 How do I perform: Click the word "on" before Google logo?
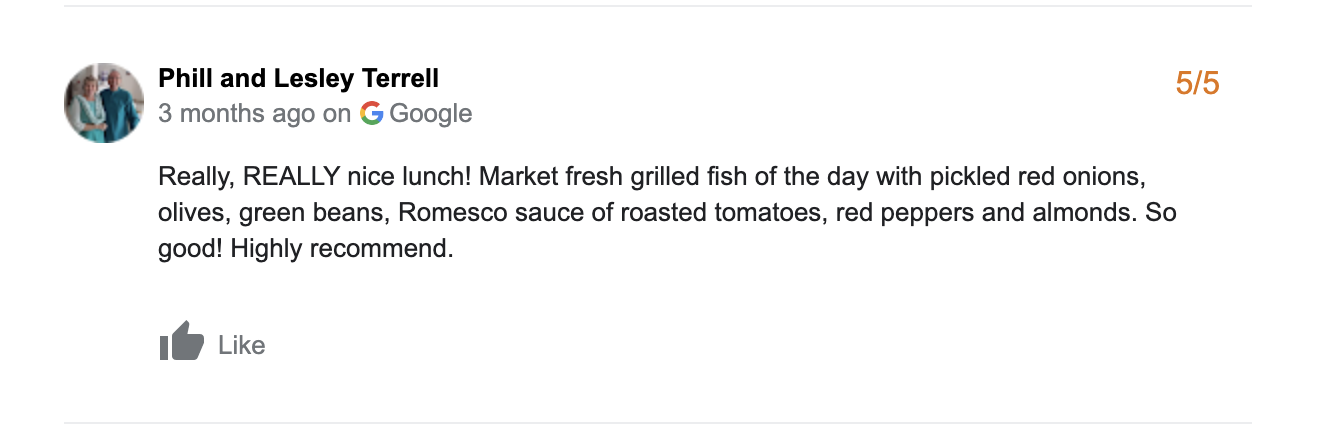[x=337, y=113]
